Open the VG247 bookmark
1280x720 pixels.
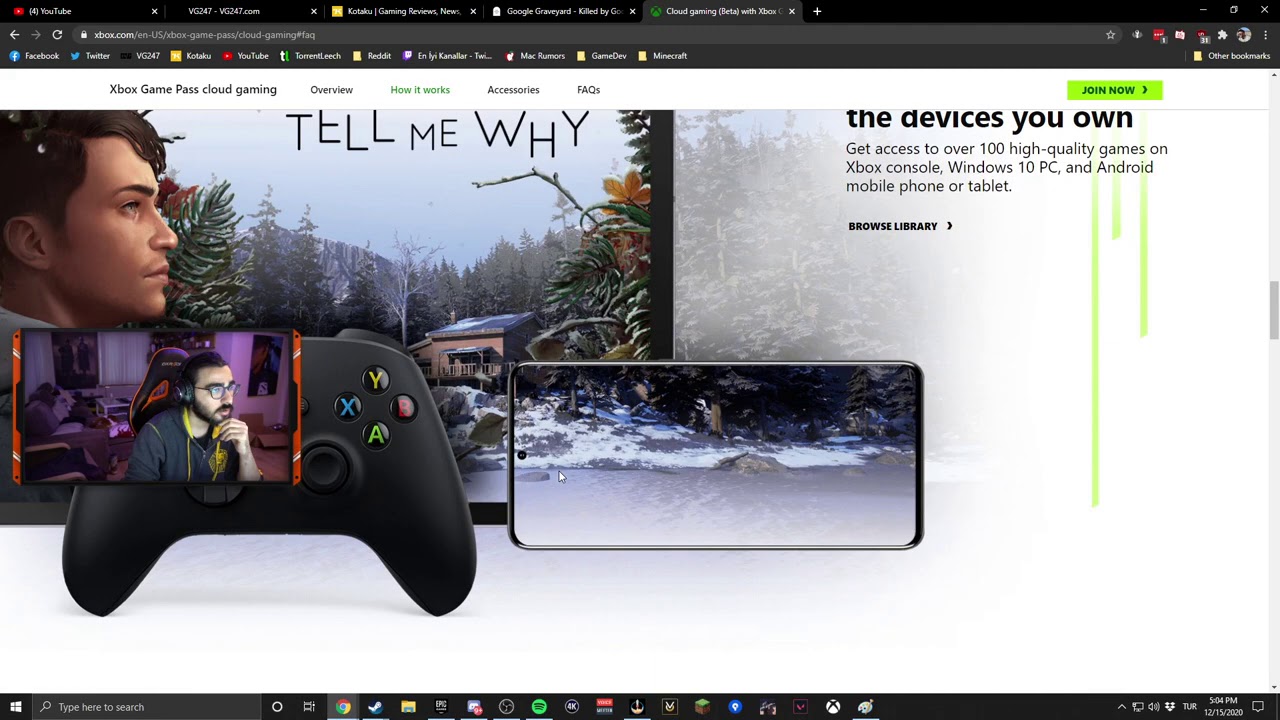140,56
